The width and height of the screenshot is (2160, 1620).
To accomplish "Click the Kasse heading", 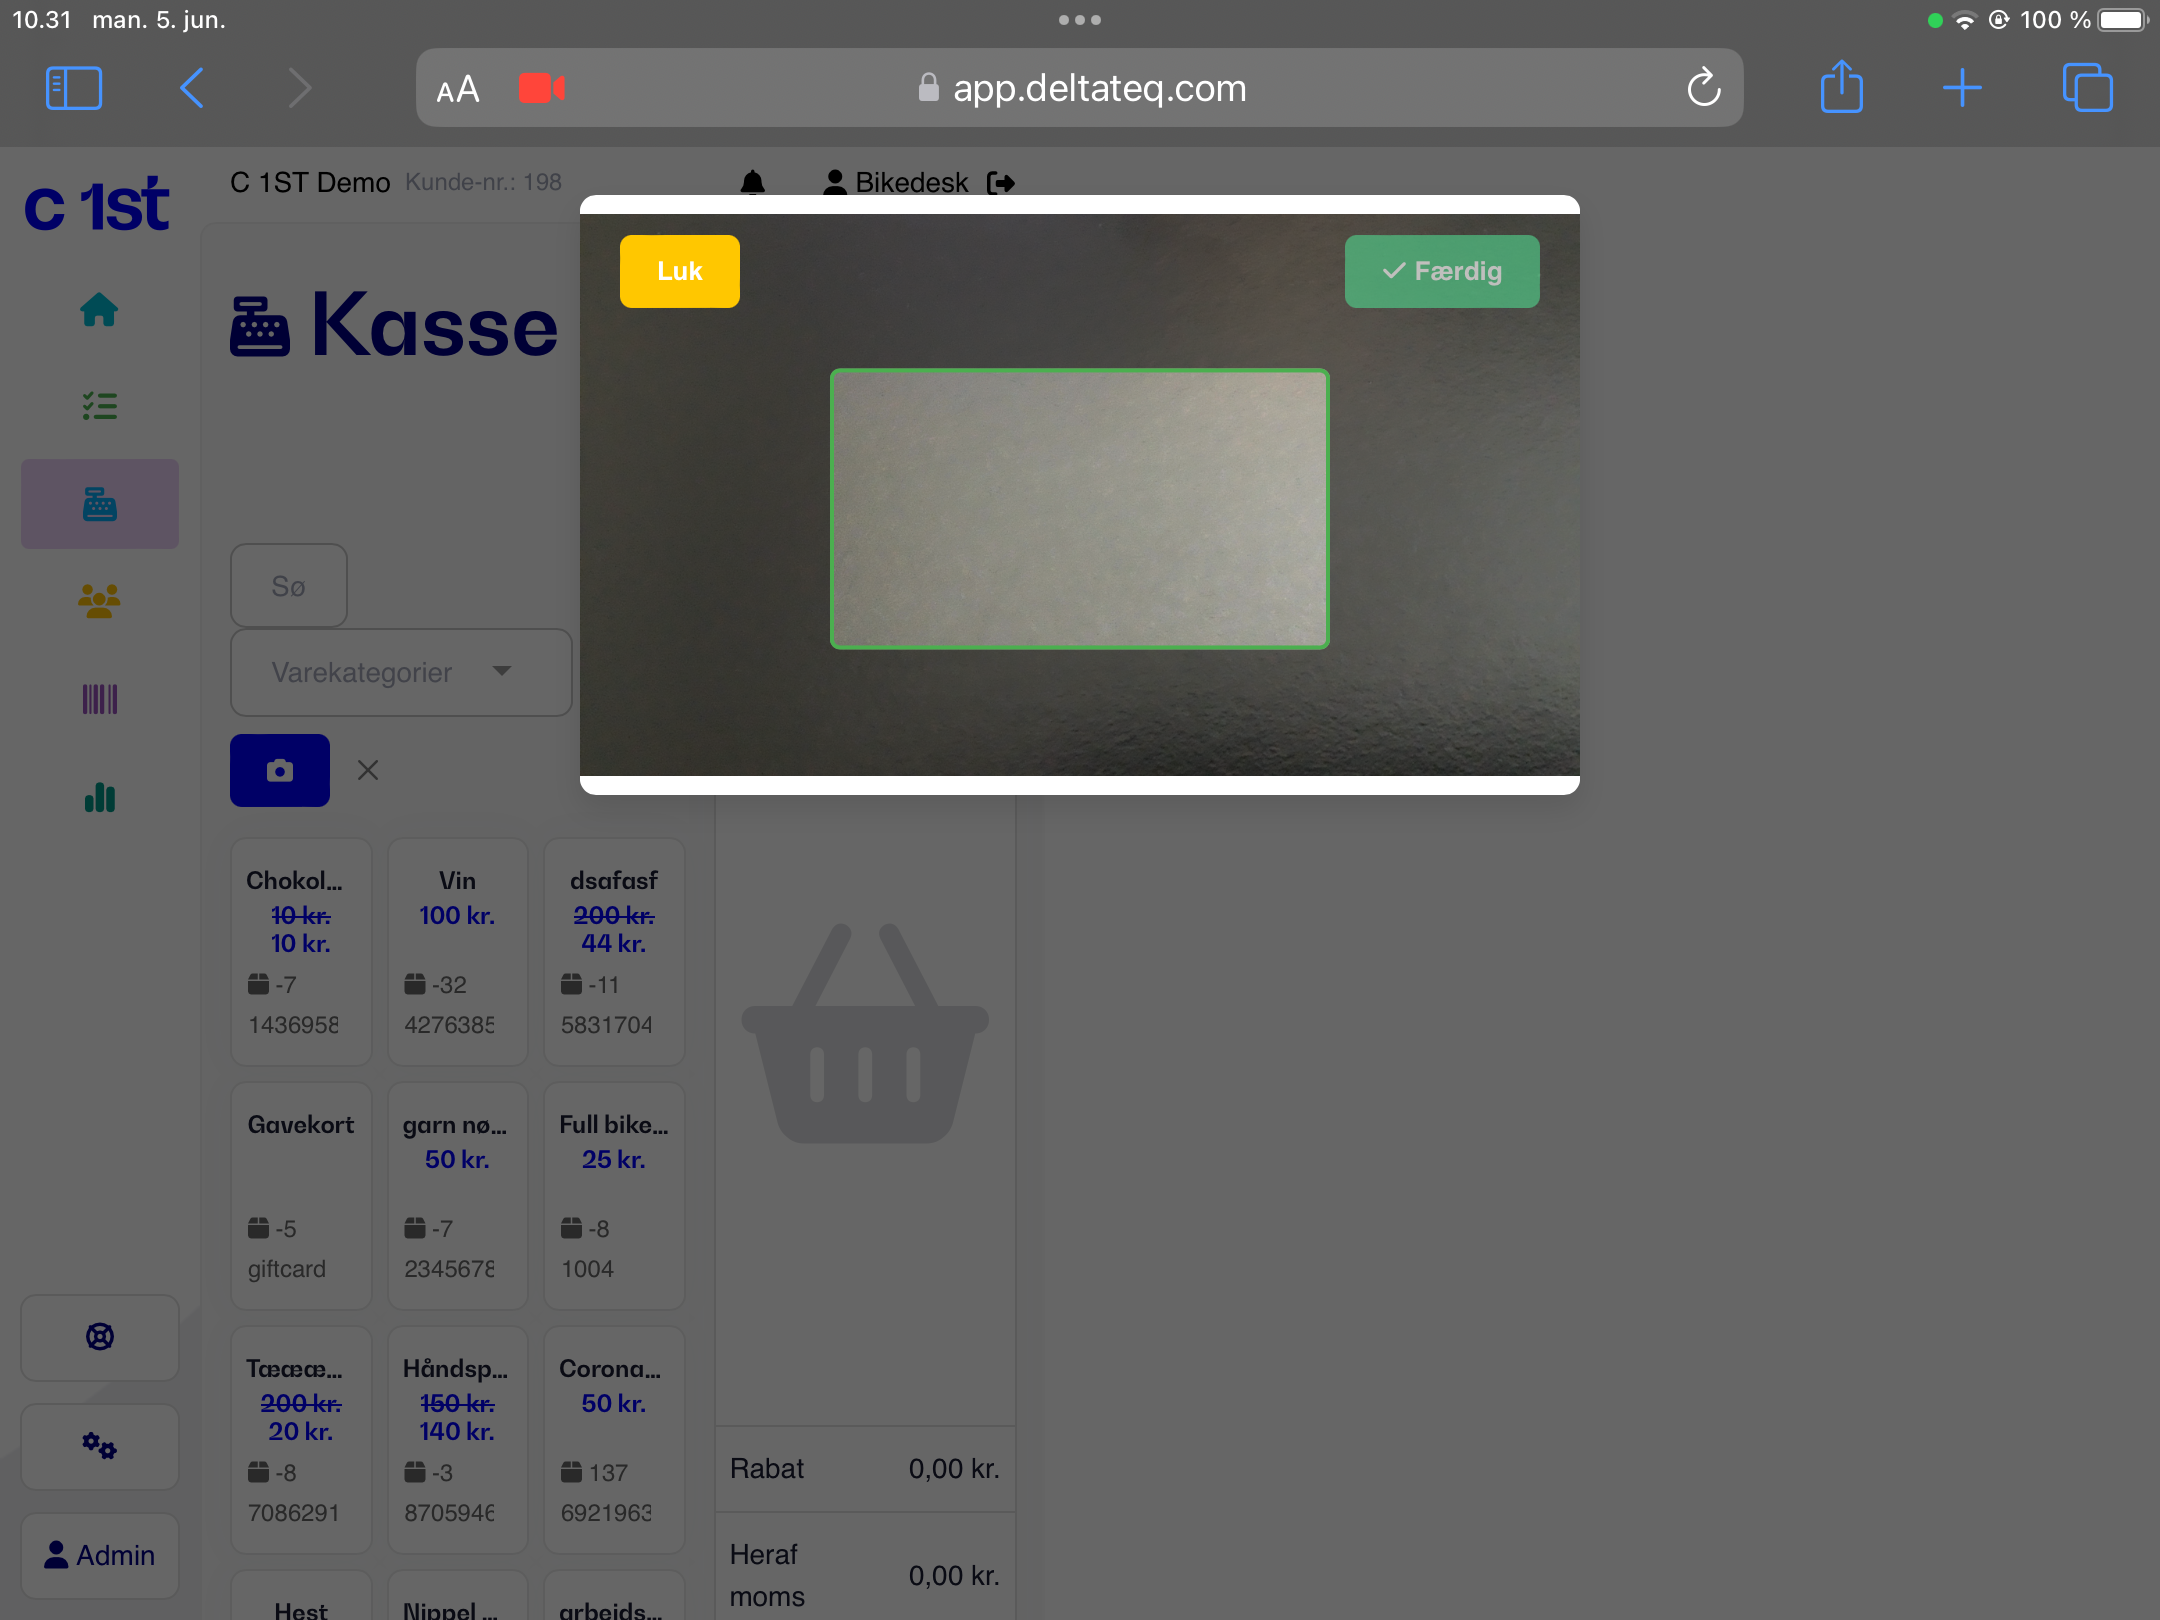I will tap(434, 325).
